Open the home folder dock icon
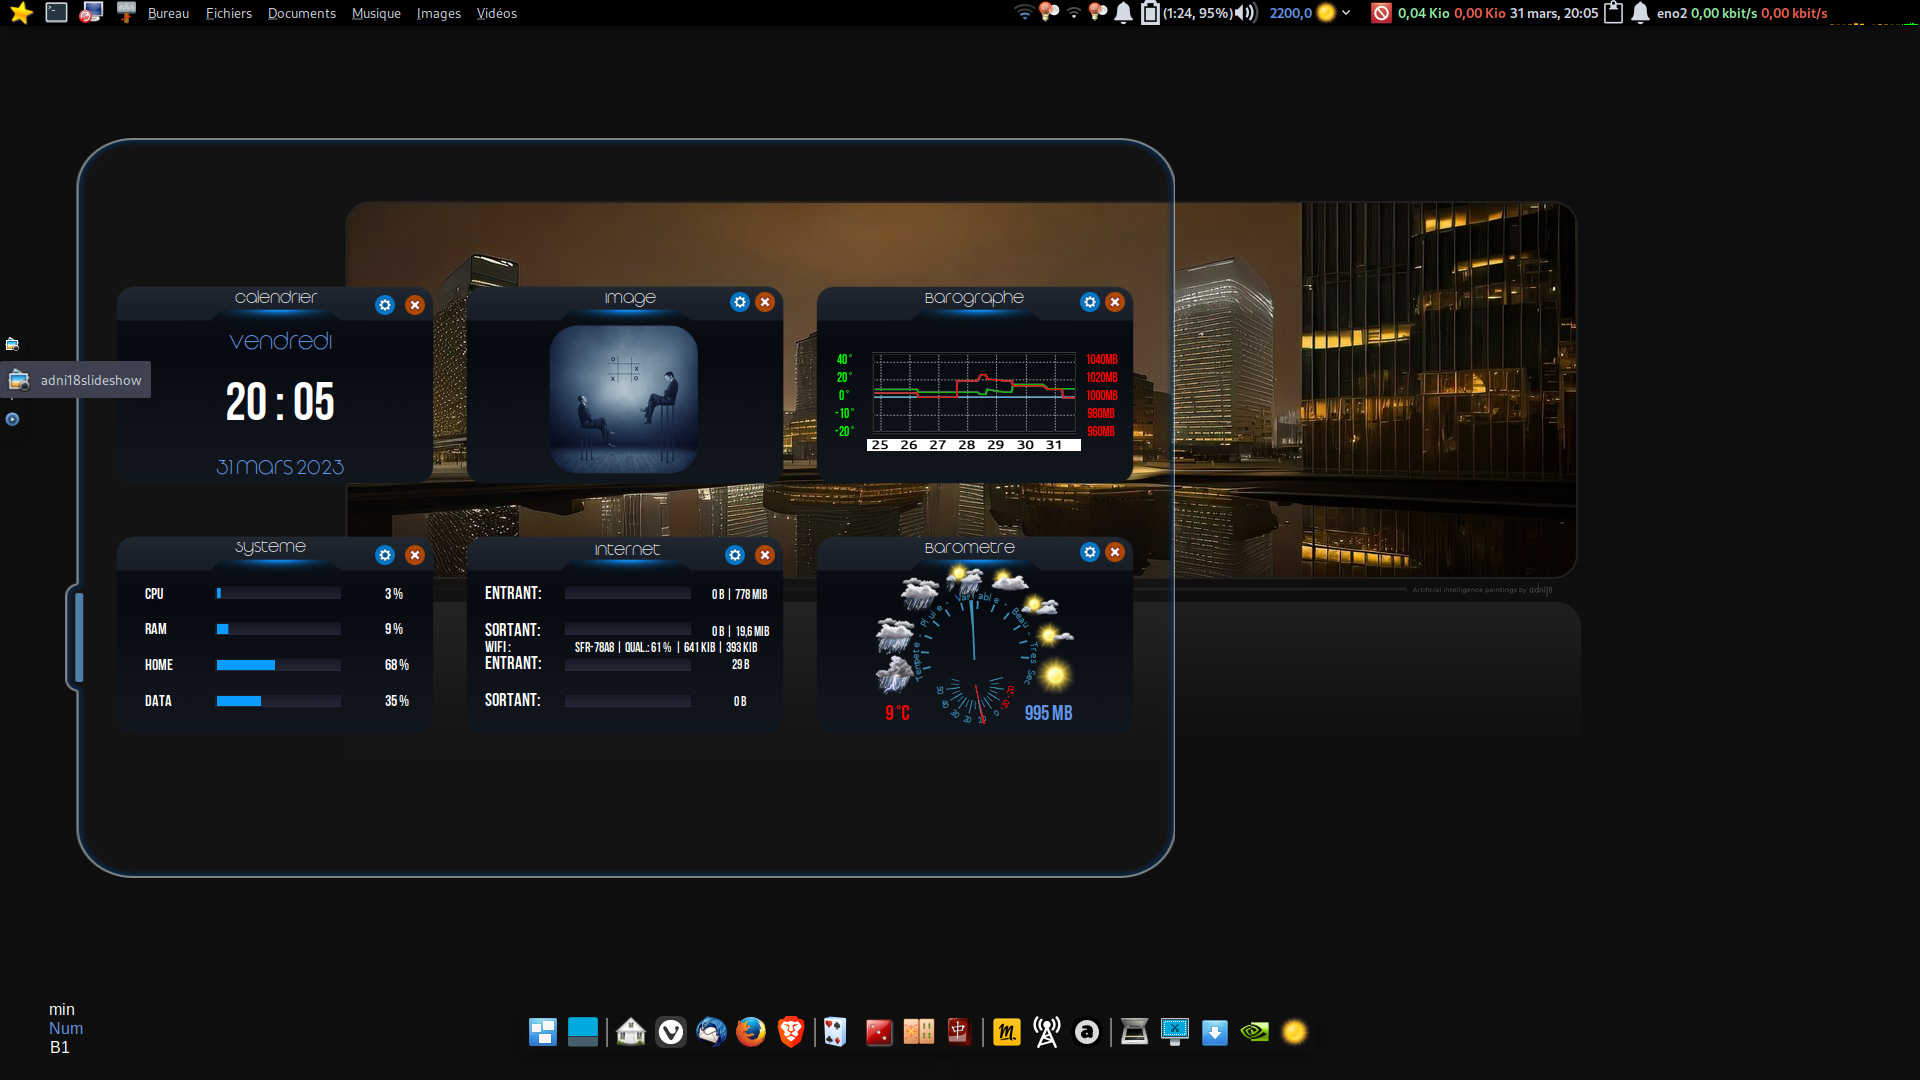This screenshot has height=1080, width=1920. (x=631, y=1031)
